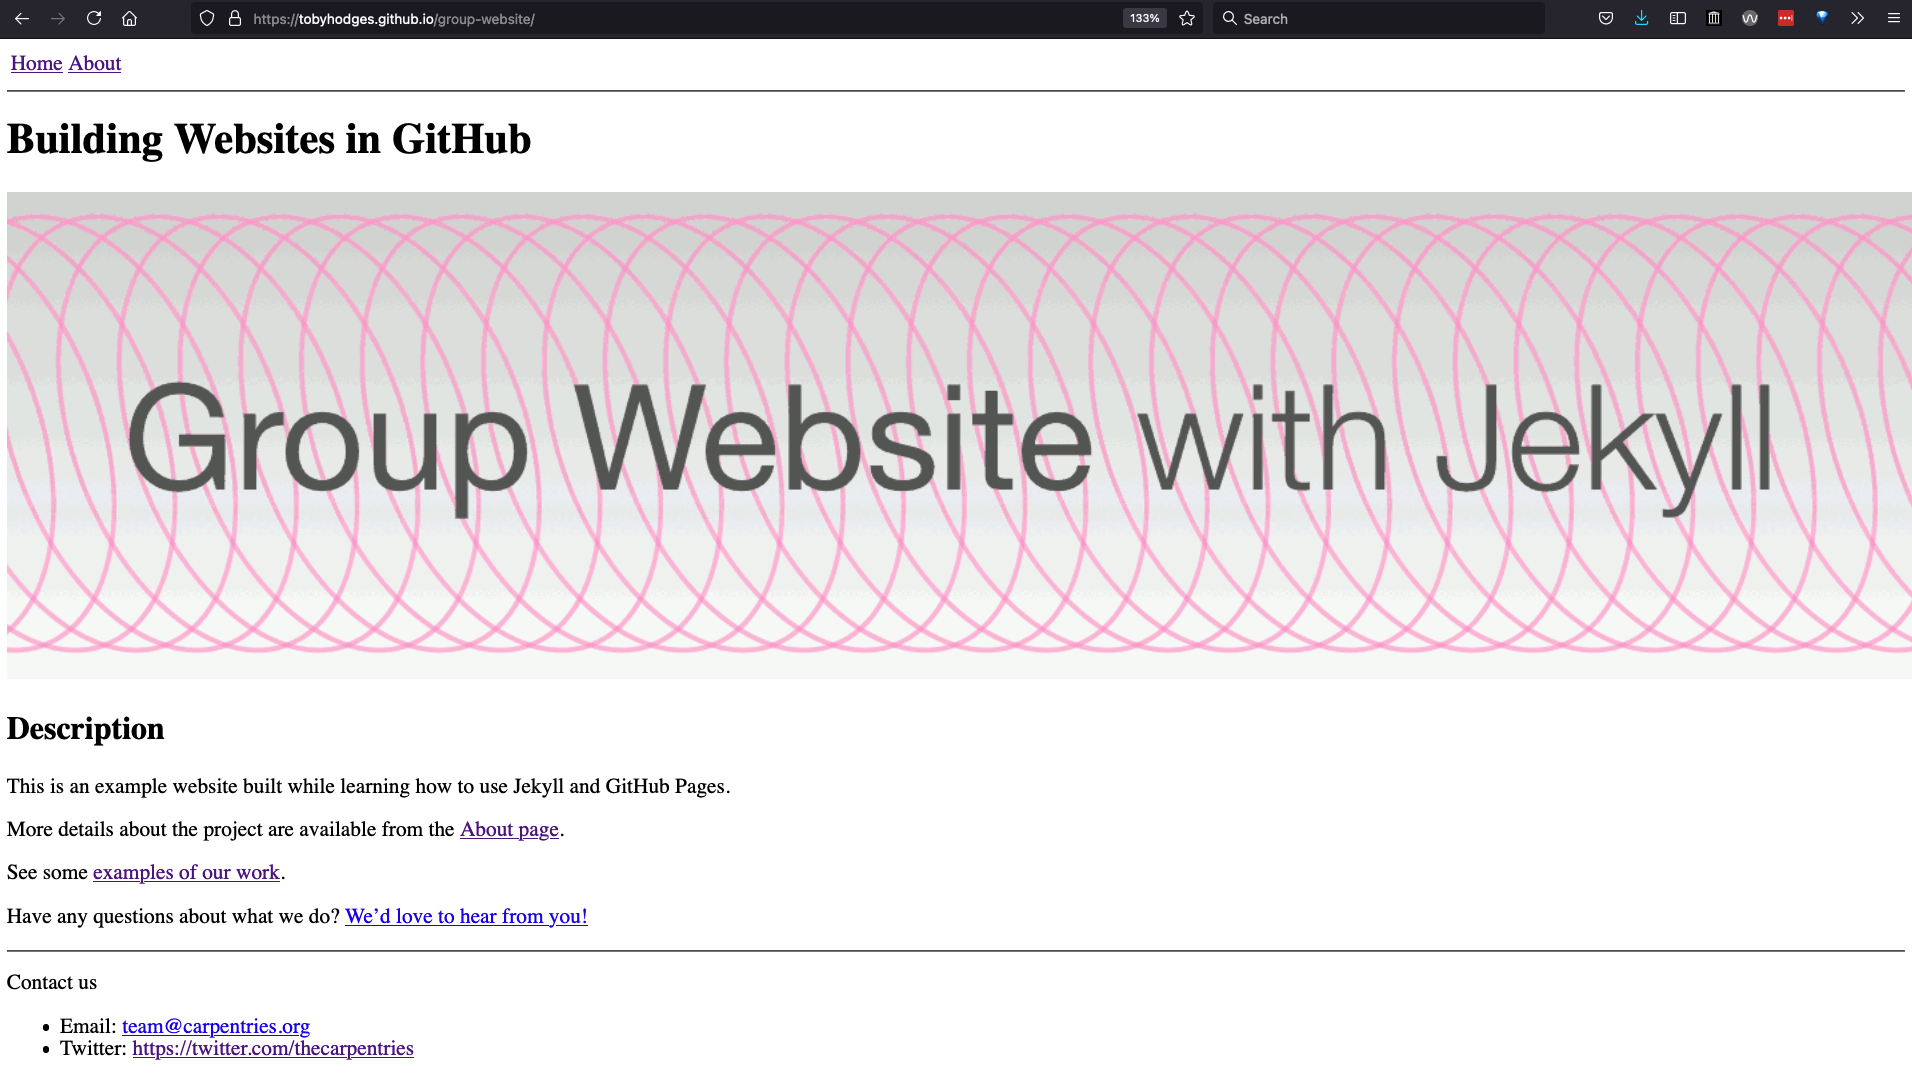Open the About navigation link
Viewport: 1912px width, 1085px height.
95,63
